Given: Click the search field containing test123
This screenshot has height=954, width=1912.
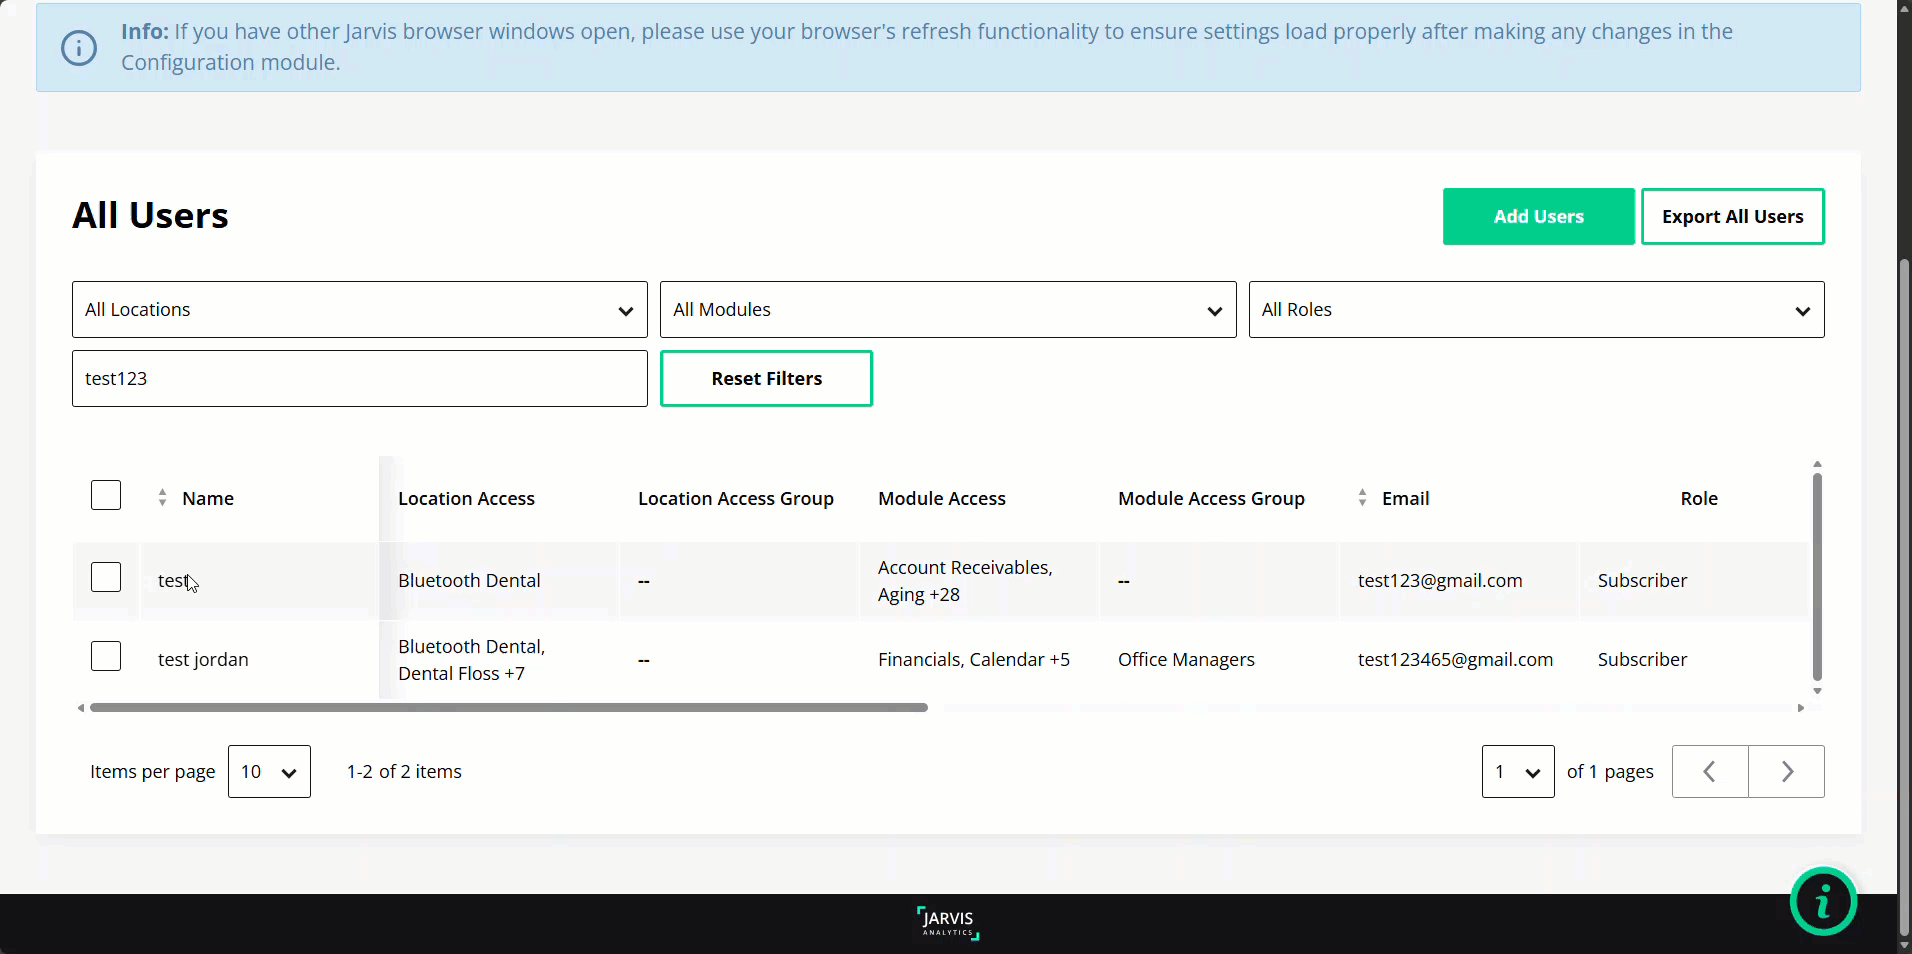Looking at the screenshot, I should tap(359, 379).
